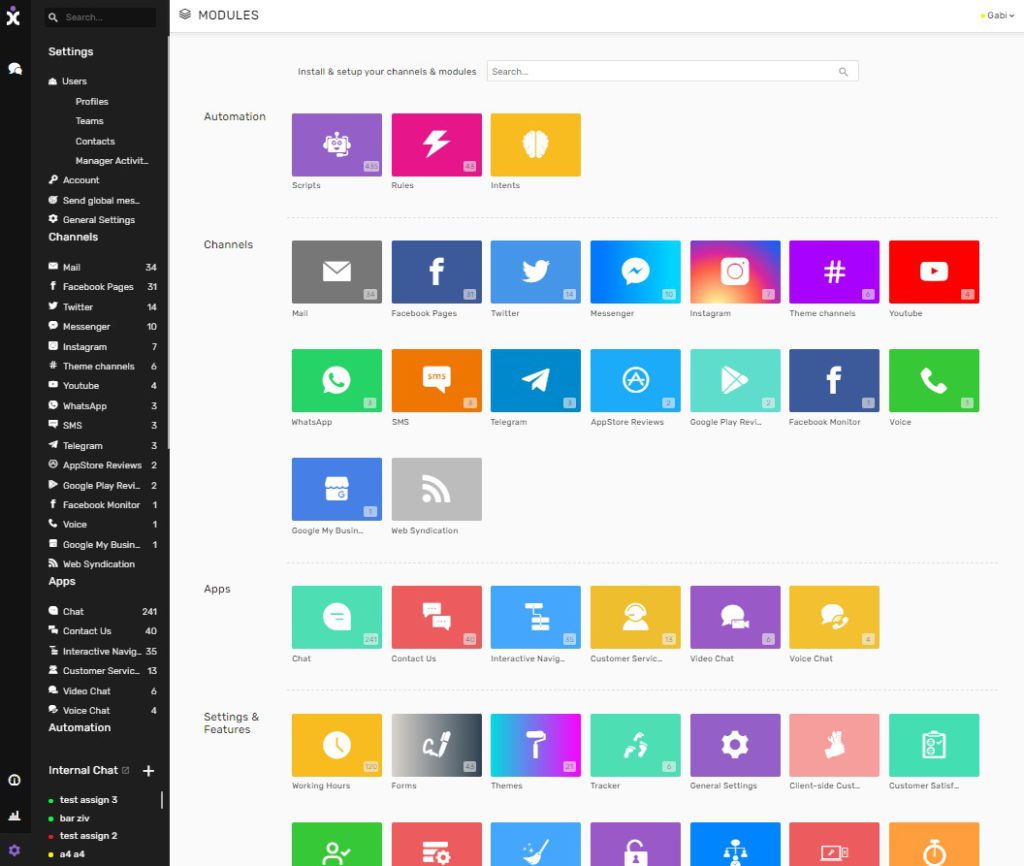Open the Customer Service app tile
Screen dimensions: 1024x866
click(635, 617)
